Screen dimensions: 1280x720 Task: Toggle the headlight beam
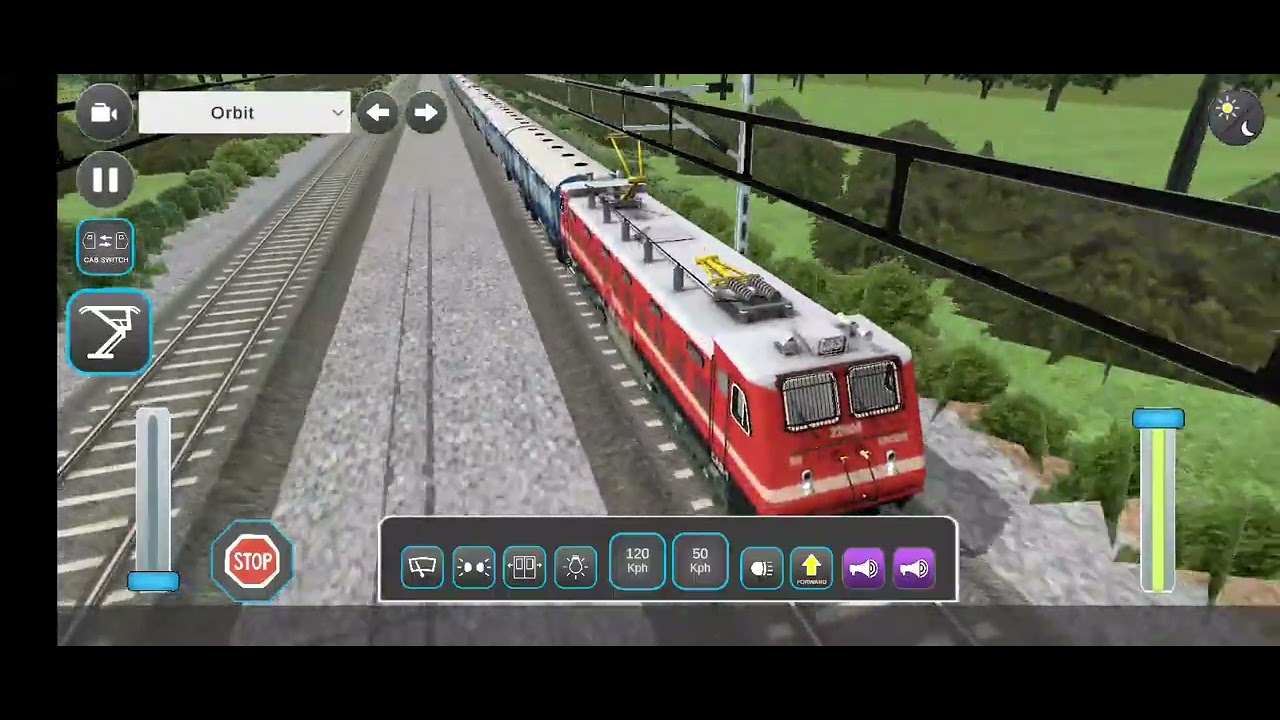point(762,569)
